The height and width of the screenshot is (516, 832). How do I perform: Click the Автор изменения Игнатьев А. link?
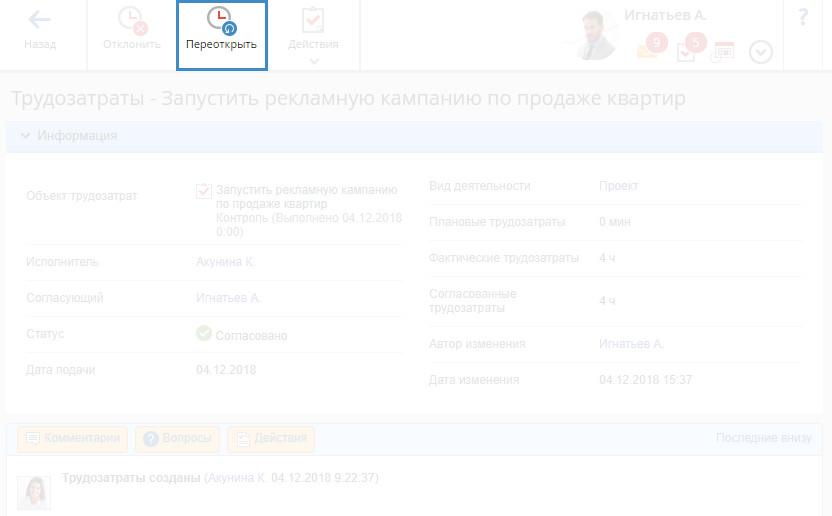[631, 344]
